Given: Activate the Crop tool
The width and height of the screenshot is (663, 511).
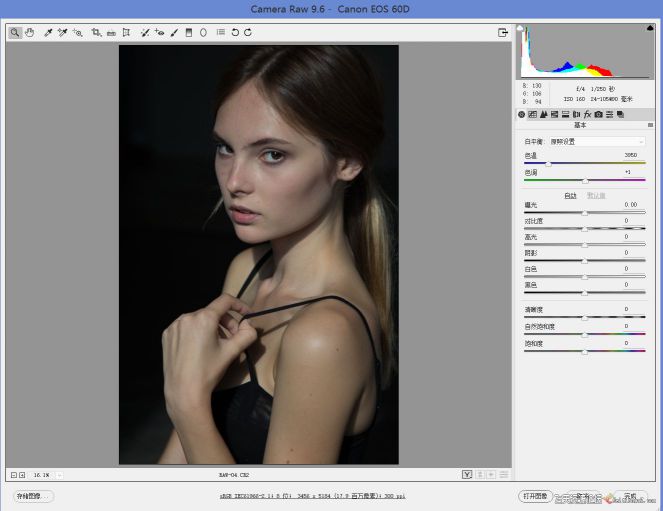Looking at the screenshot, I should [x=96, y=32].
